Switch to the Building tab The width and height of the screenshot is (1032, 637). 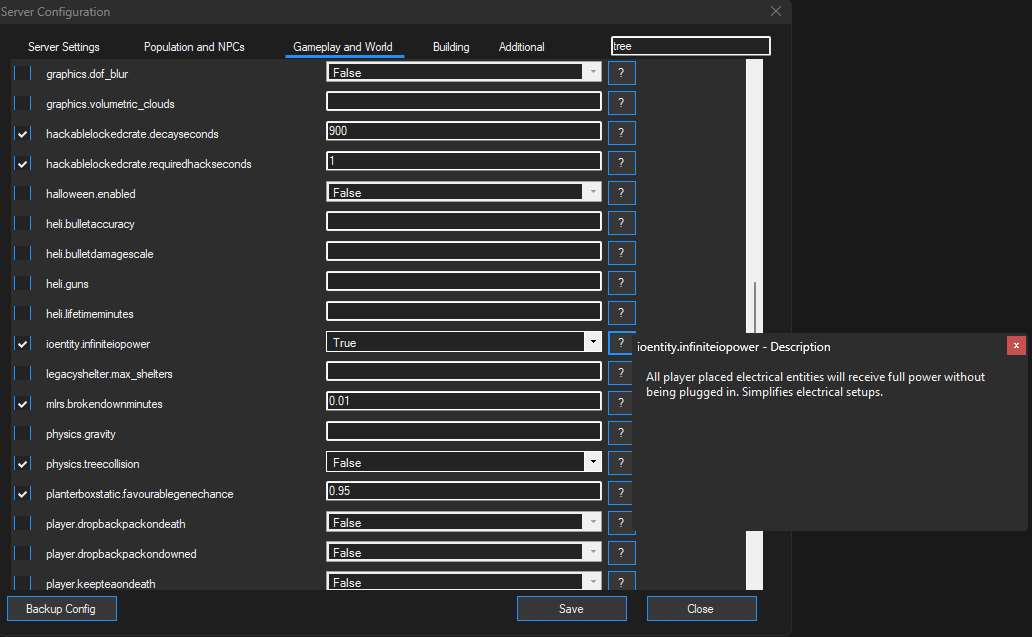click(450, 46)
